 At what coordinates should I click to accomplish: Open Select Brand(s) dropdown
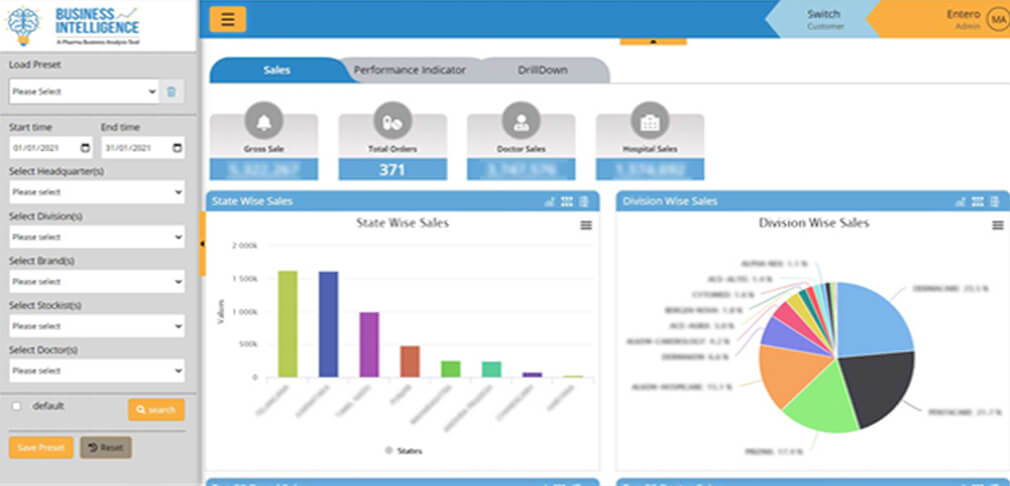pyautogui.click(x=96, y=281)
